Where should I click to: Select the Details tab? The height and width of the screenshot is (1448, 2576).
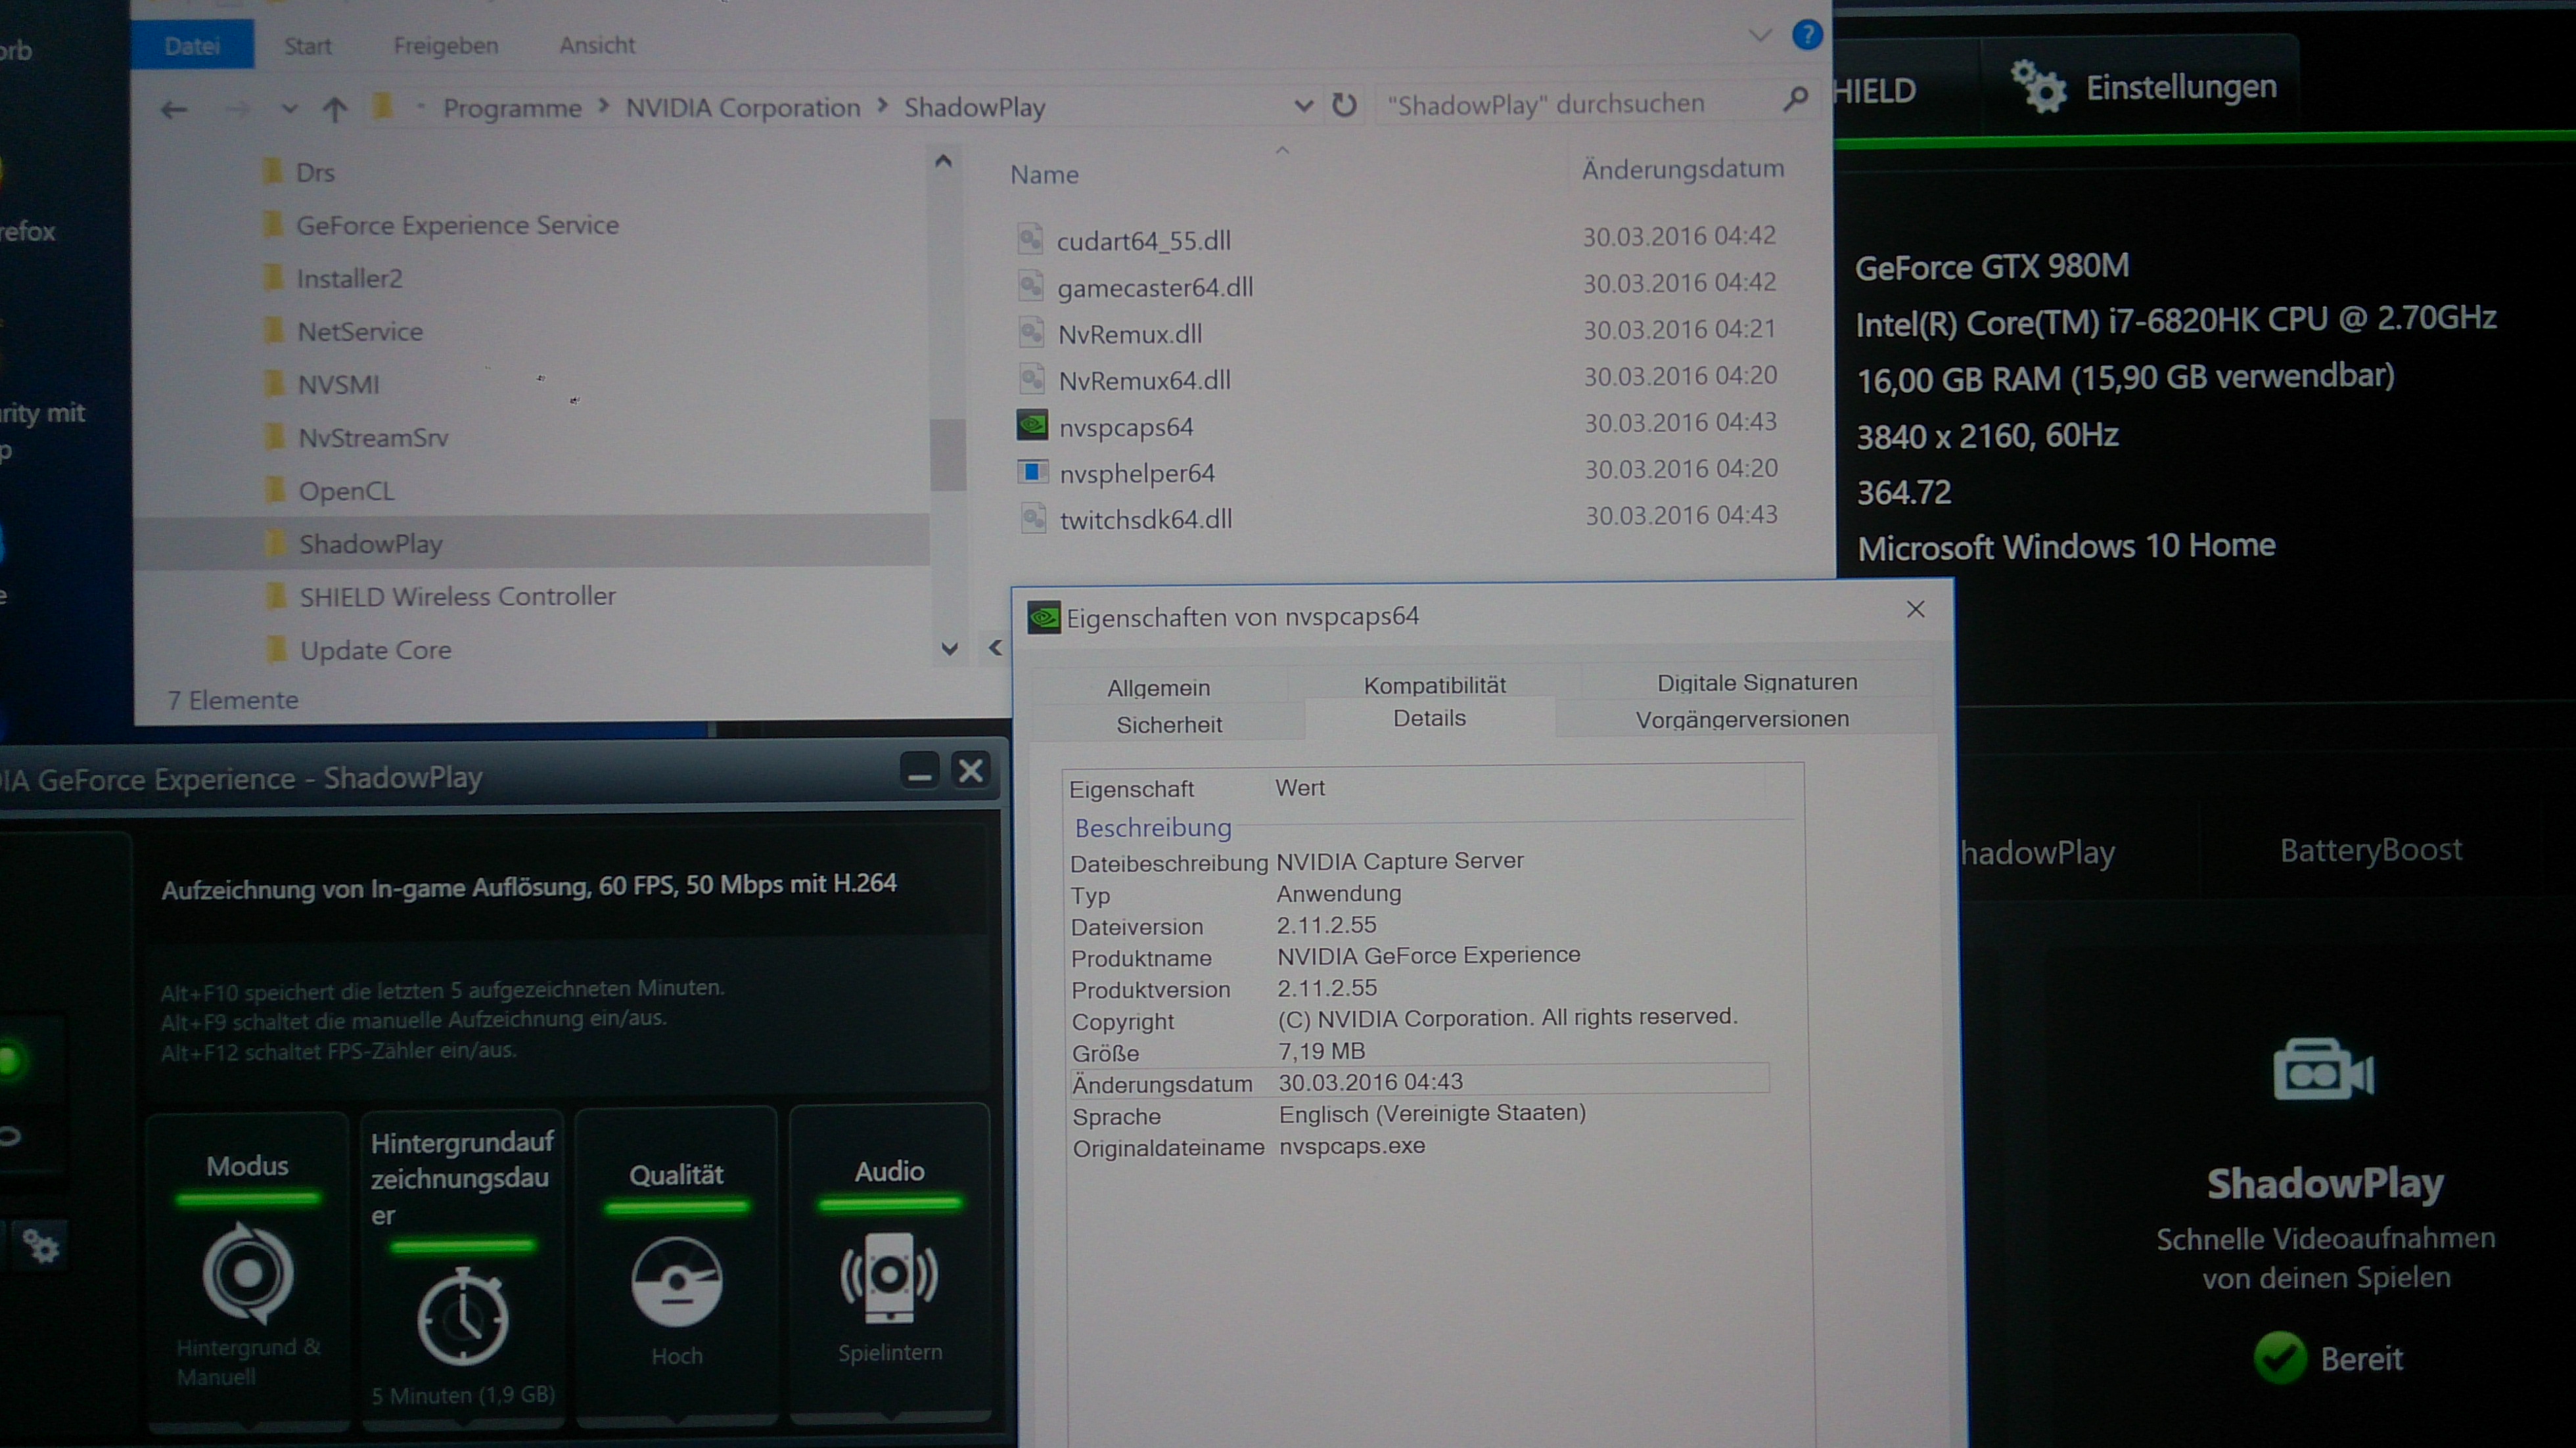point(1429,718)
